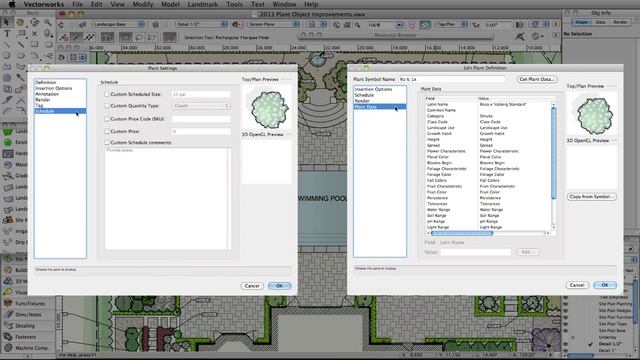
Task: Click the previous view arrow icon
Action: tap(61, 24)
